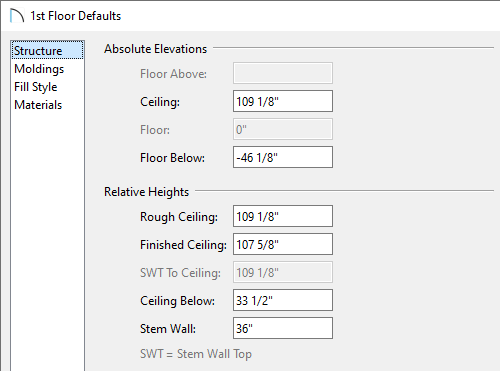
Task: Go to the Materials panel
Action: tap(38, 105)
